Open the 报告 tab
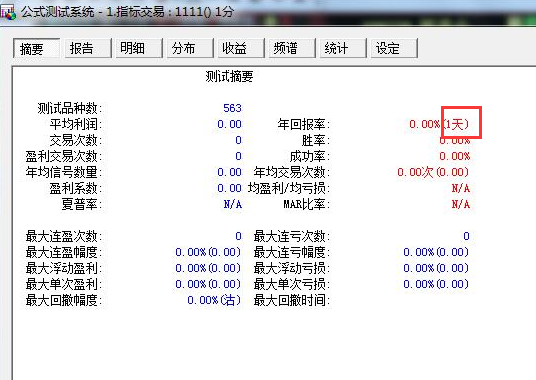 pyautogui.click(x=88, y=48)
